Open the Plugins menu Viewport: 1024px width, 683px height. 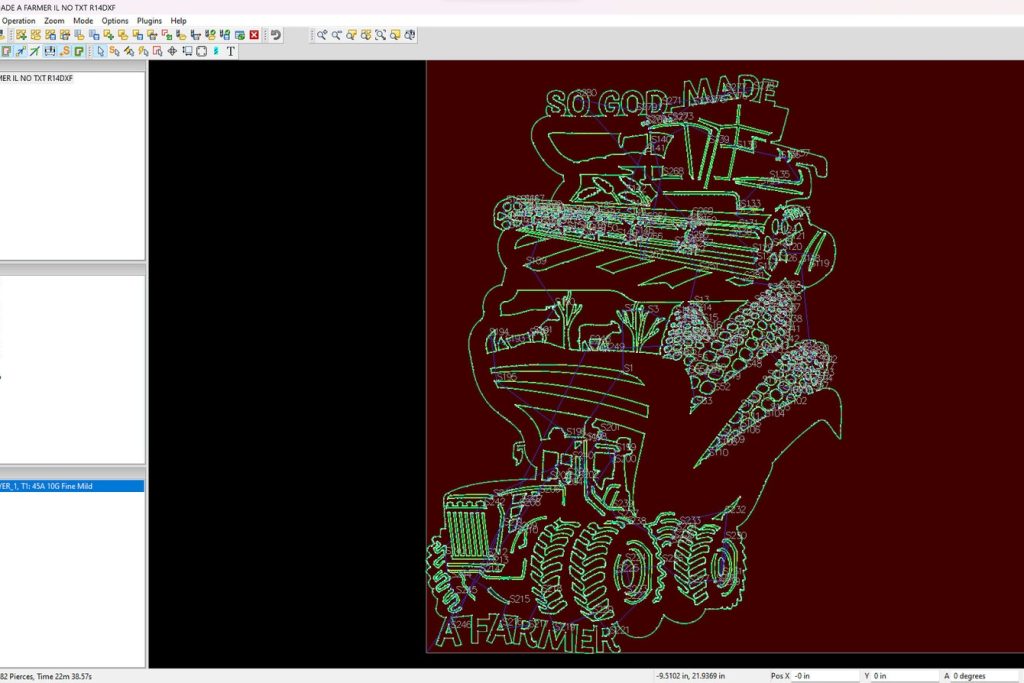pyautogui.click(x=149, y=20)
